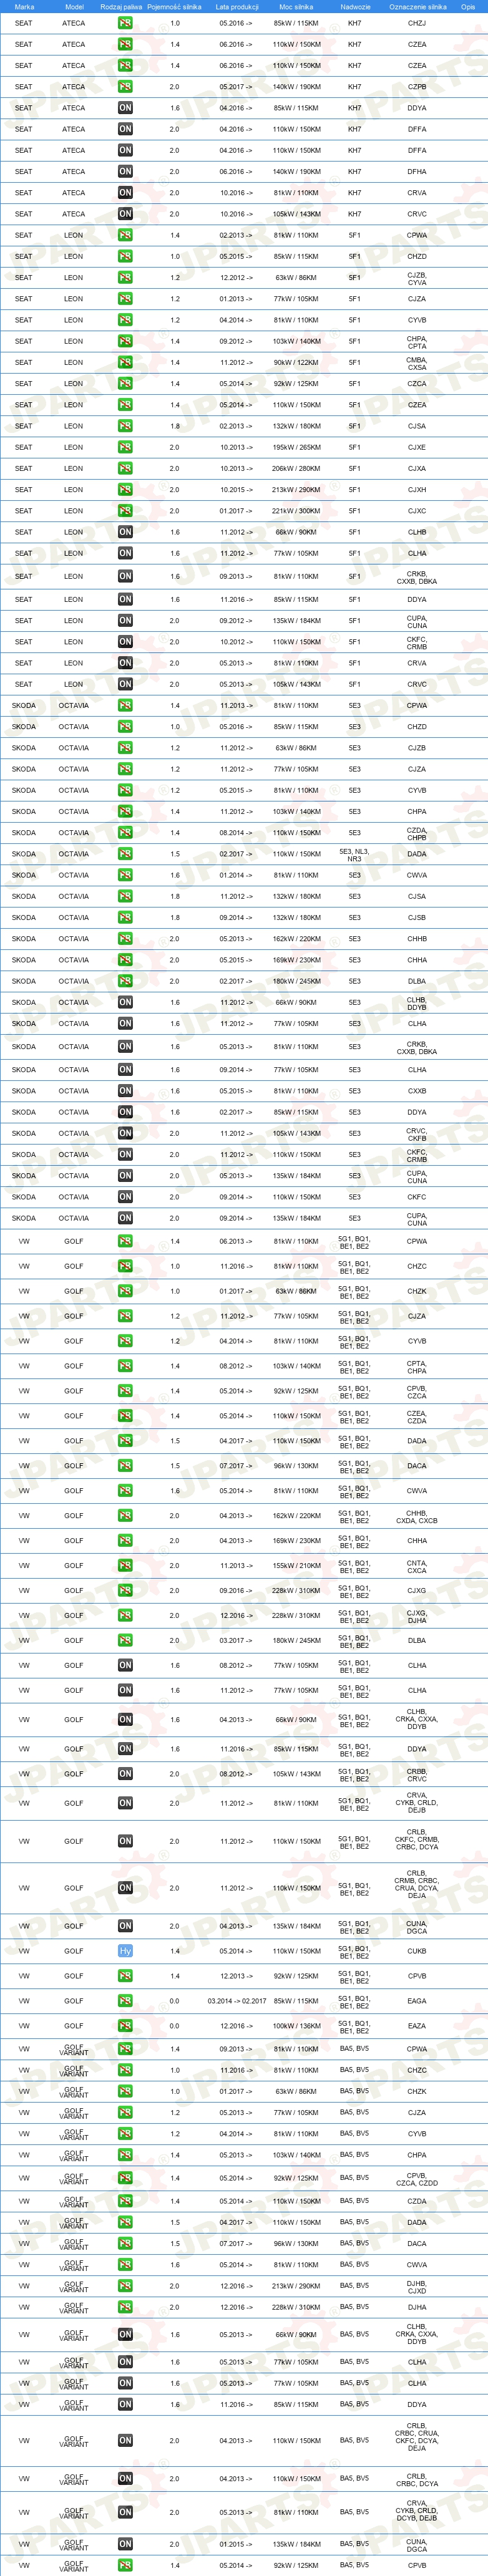Click diesel ON icon in DFHA row
The image size is (488, 2576).
125,172
